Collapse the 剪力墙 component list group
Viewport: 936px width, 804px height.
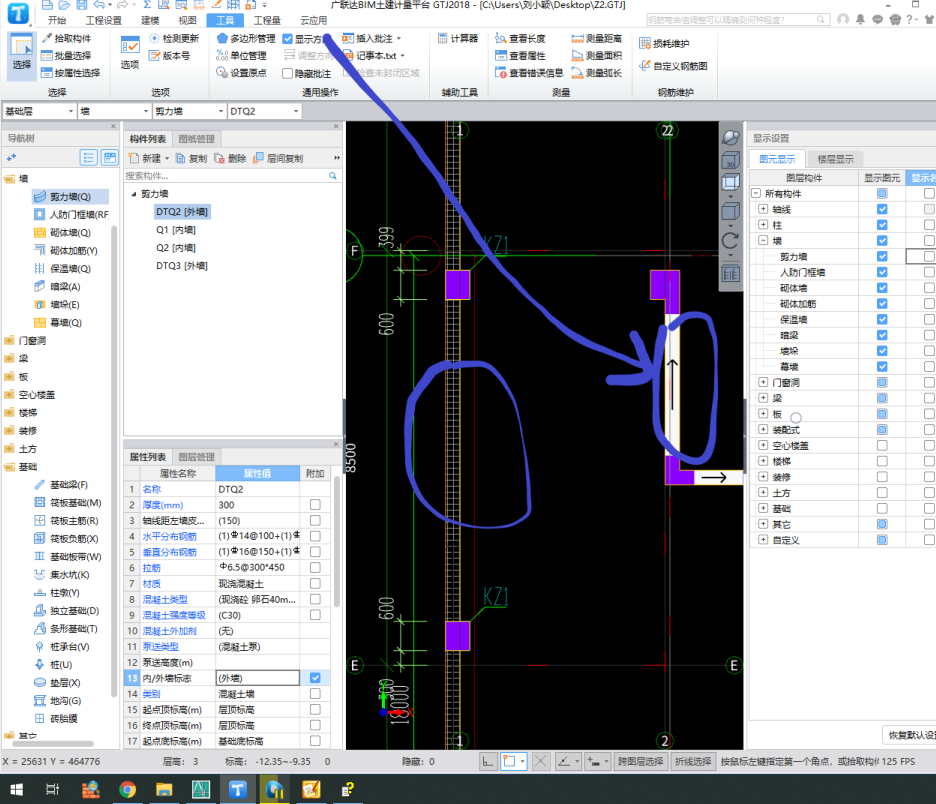coord(134,194)
